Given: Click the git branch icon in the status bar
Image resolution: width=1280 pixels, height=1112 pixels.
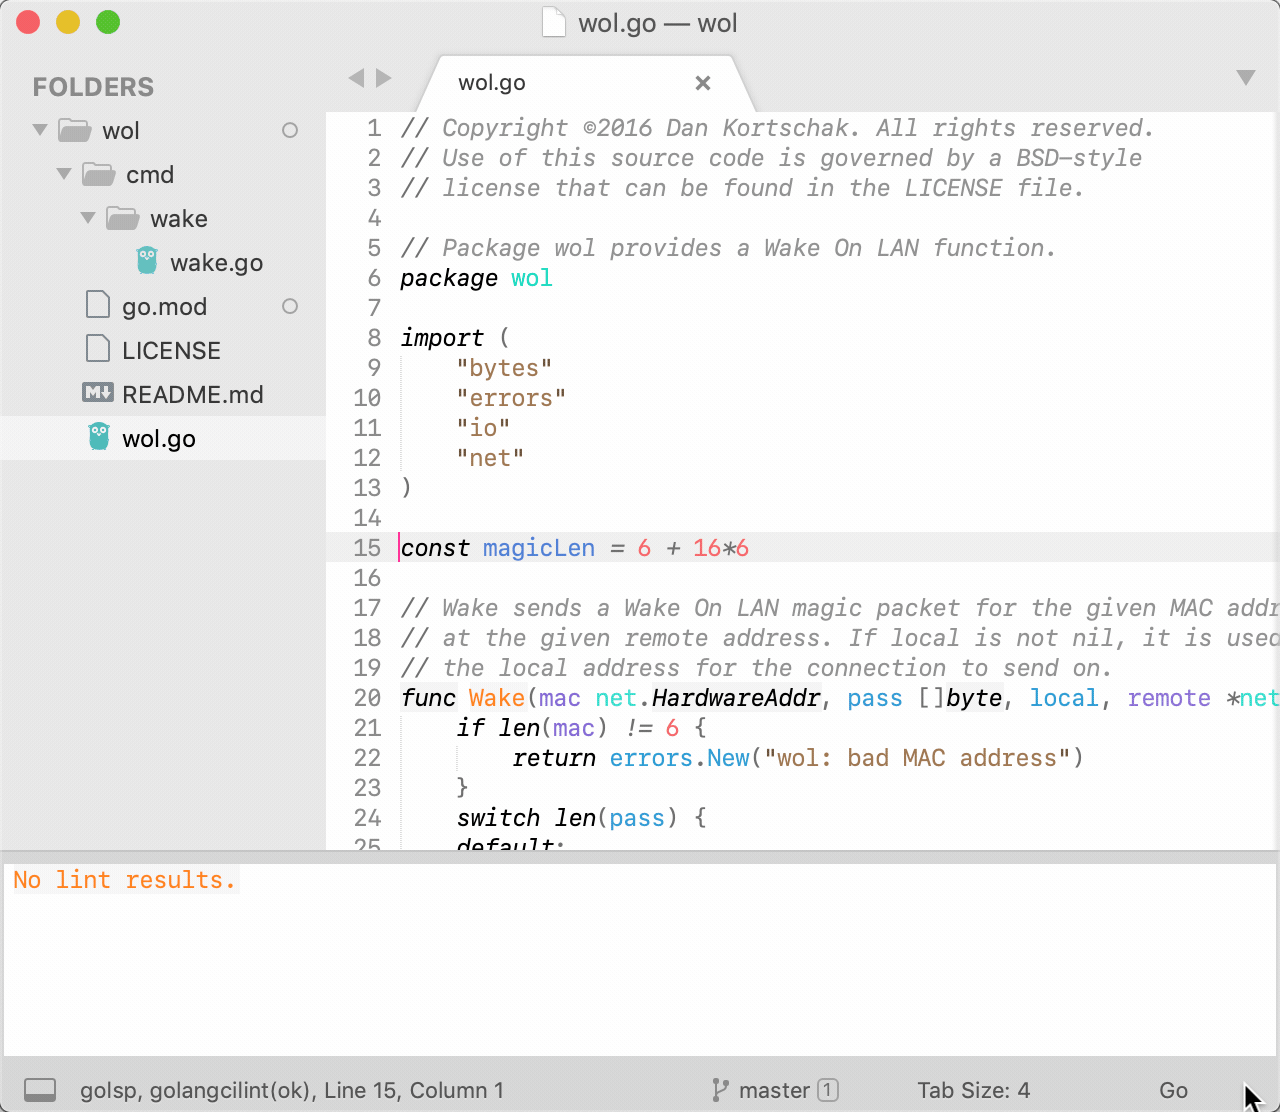Looking at the screenshot, I should (x=720, y=1090).
